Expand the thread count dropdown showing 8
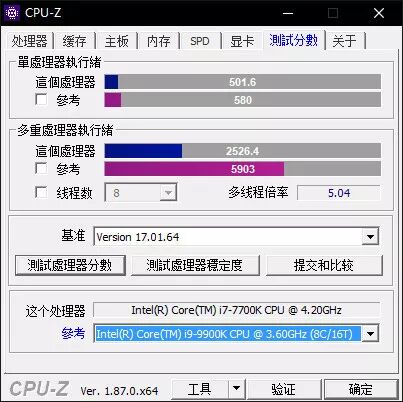Image resolution: width=403 pixels, height=402 pixels. click(168, 192)
